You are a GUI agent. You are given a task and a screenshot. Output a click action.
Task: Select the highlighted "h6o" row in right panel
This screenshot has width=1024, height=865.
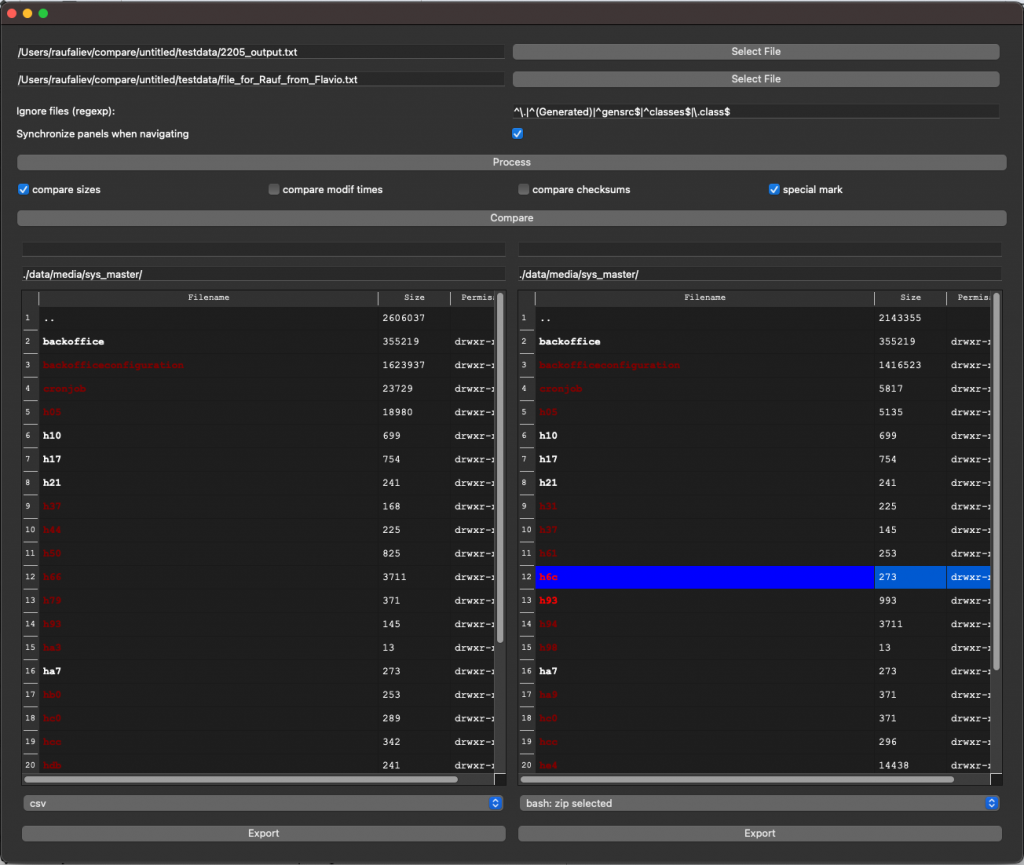[x=700, y=577]
